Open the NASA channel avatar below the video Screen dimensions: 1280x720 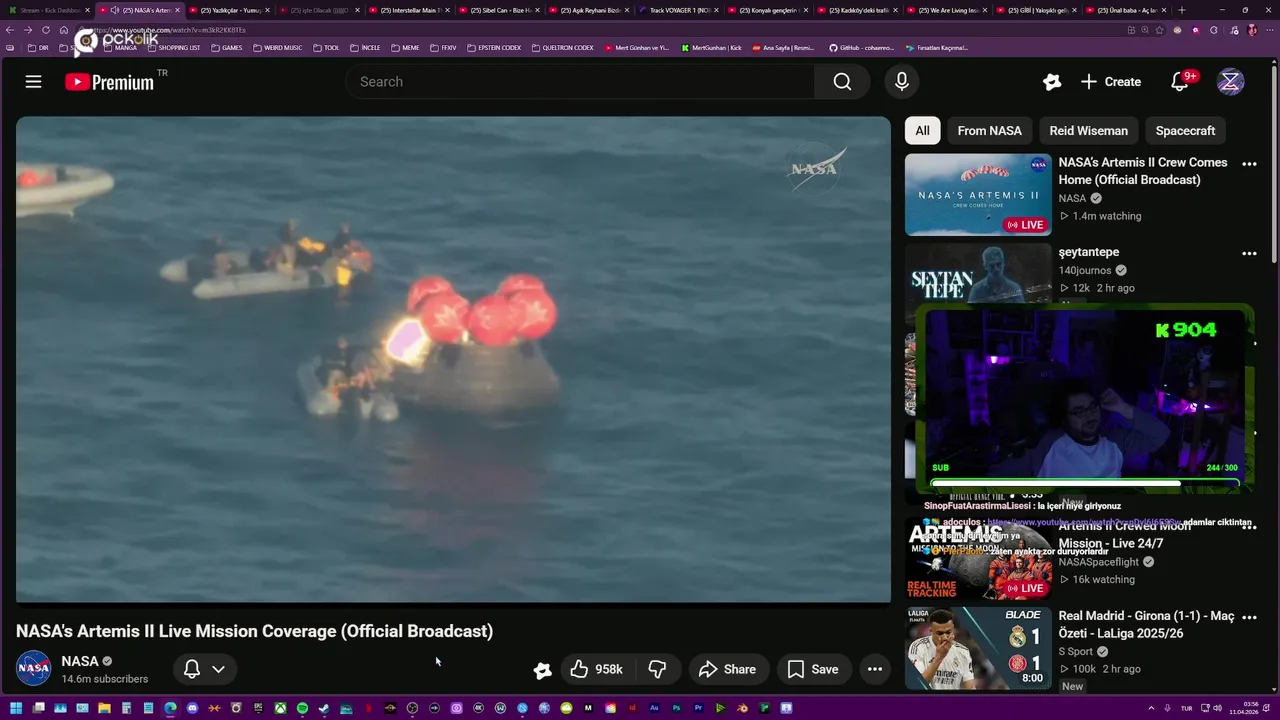pyautogui.click(x=33, y=669)
